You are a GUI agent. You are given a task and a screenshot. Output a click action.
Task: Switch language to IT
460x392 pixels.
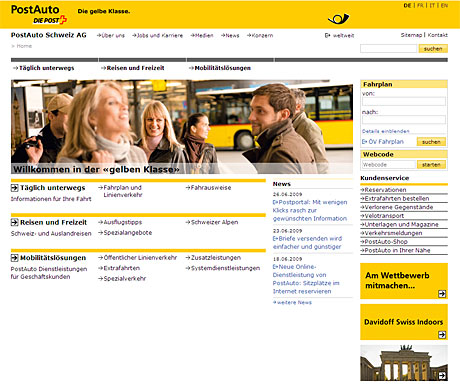(x=432, y=5)
